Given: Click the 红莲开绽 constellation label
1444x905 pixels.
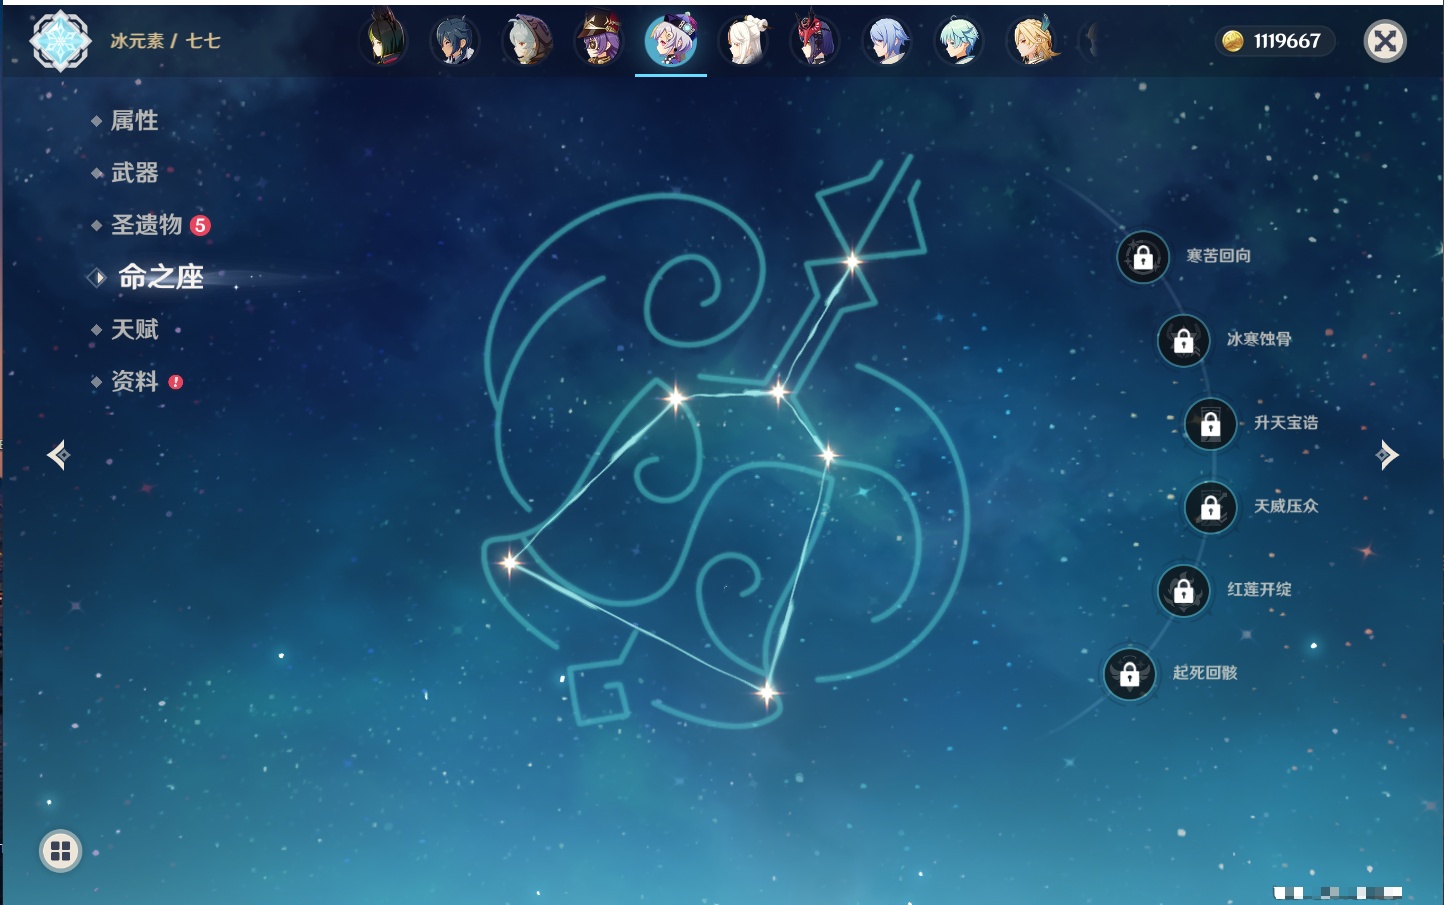Looking at the screenshot, I should click(x=1259, y=589).
